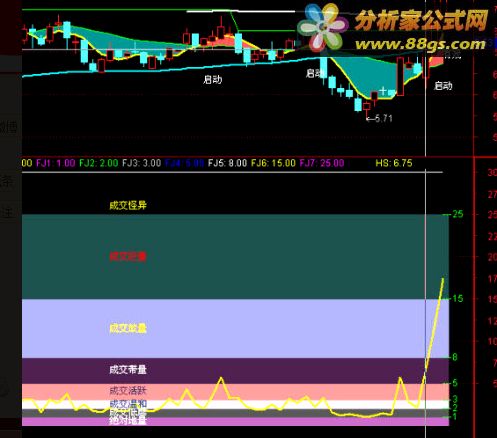Select the FJ1: 1.00 indicator parameter

[x=56, y=163]
